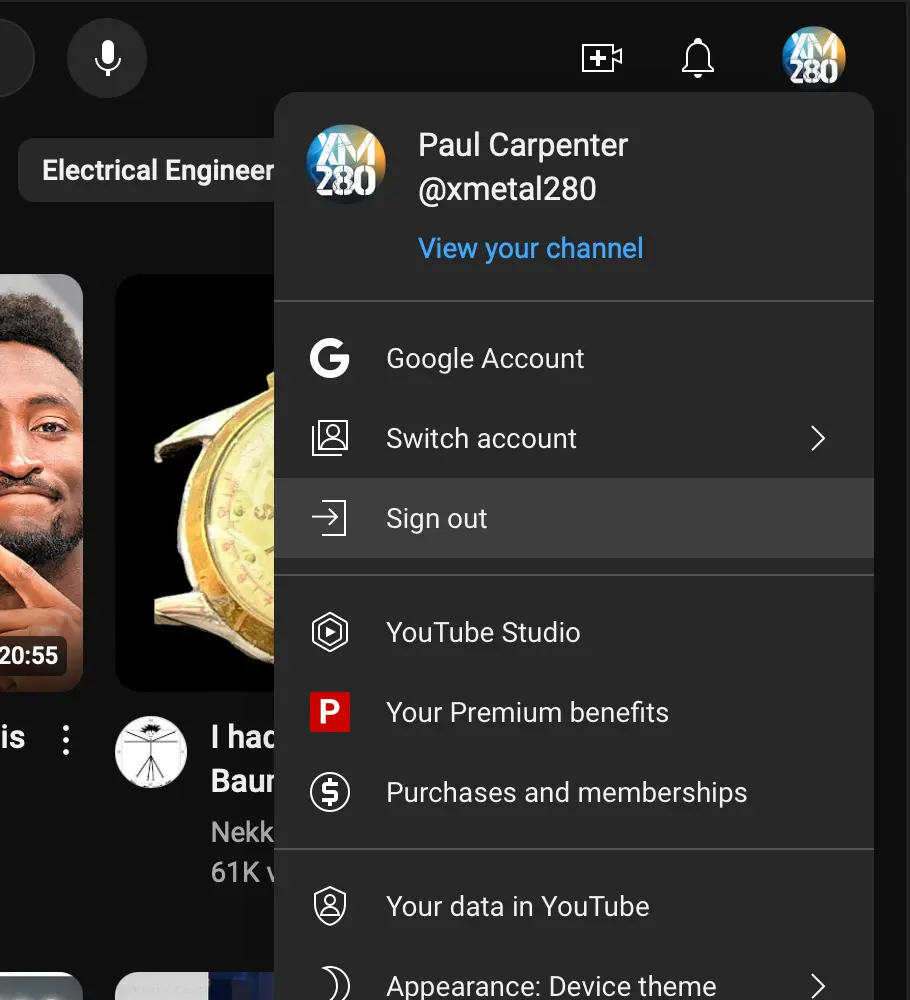Screen dimensions: 910x1000
Task: Click the View your channel link
Action: [x=530, y=248]
